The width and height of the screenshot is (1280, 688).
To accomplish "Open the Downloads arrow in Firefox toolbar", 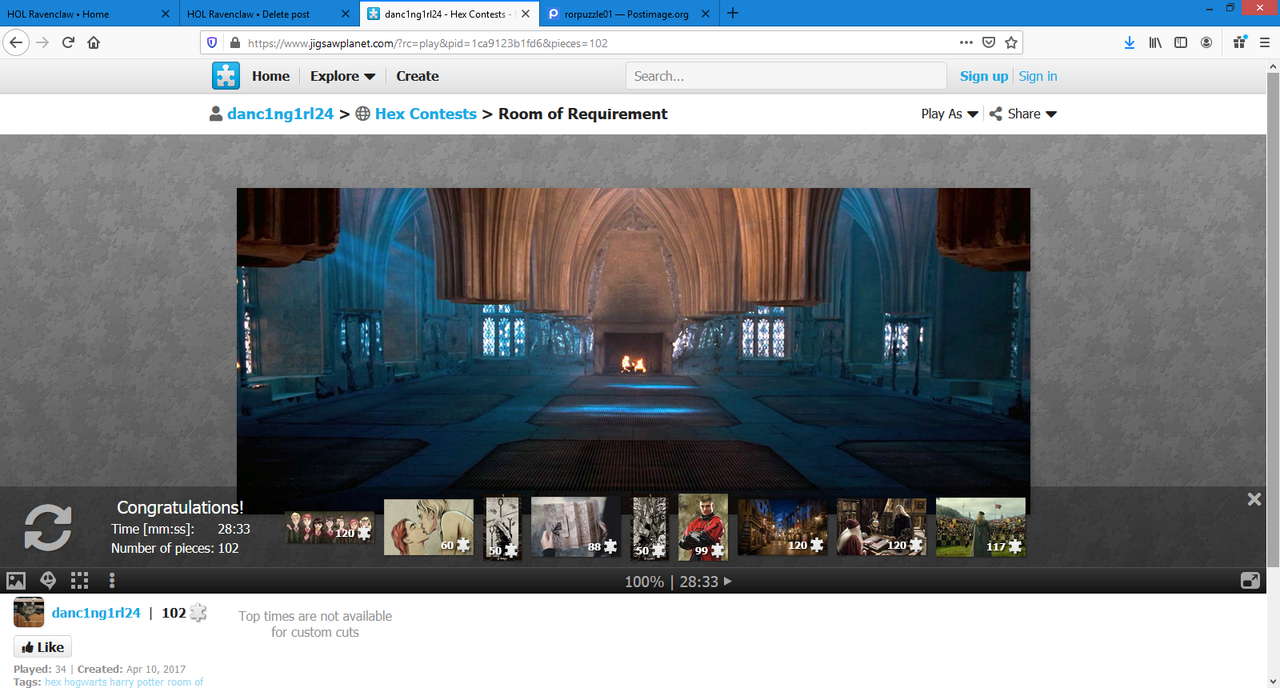I will (x=1129, y=43).
